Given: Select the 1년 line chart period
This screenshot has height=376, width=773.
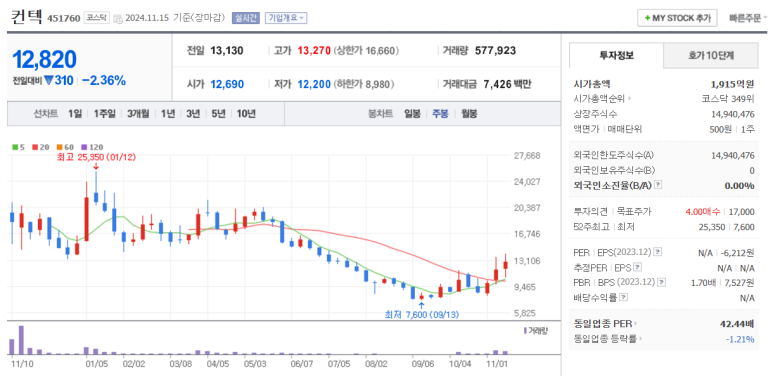Looking at the screenshot, I should click(168, 114).
